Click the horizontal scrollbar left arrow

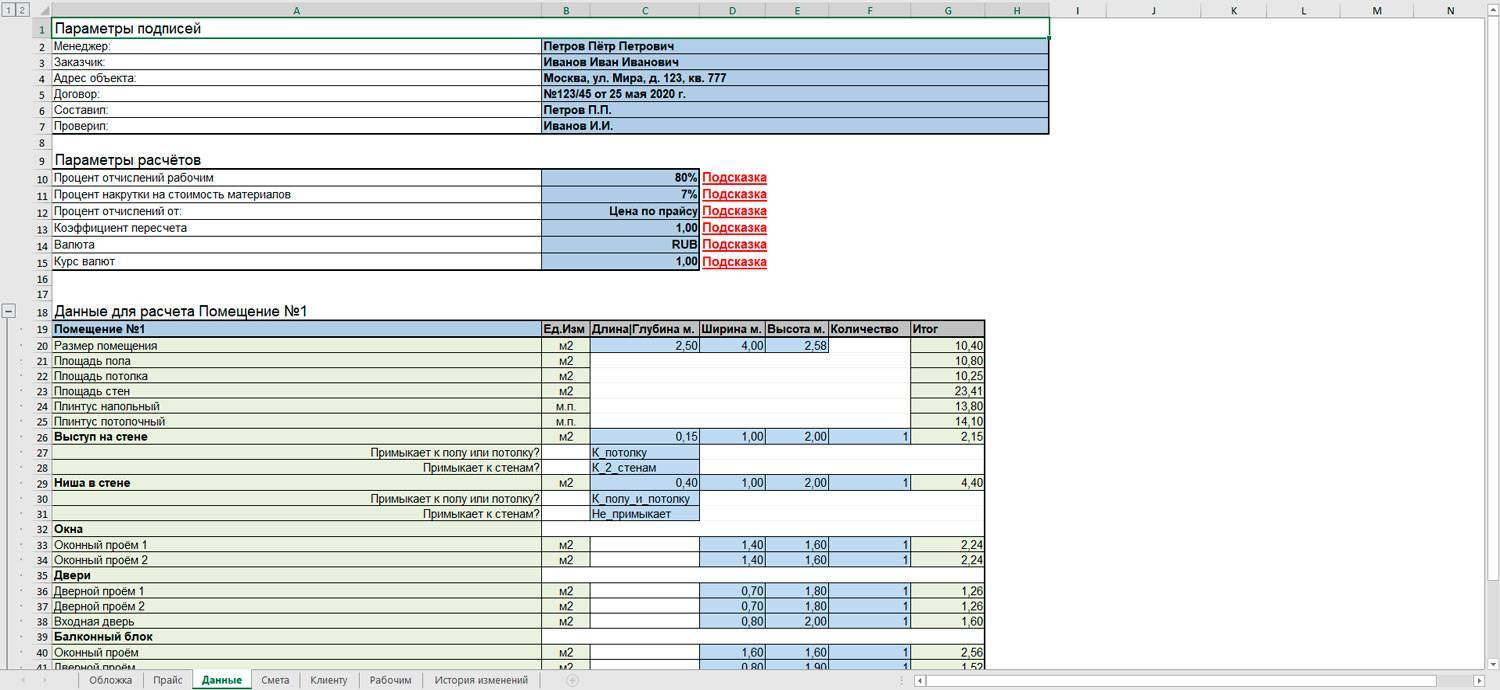coord(920,681)
